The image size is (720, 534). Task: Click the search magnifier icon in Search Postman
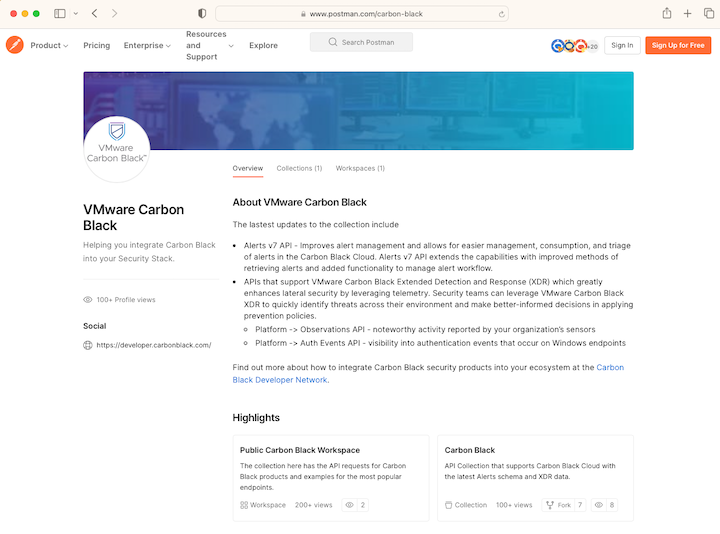pos(333,42)
